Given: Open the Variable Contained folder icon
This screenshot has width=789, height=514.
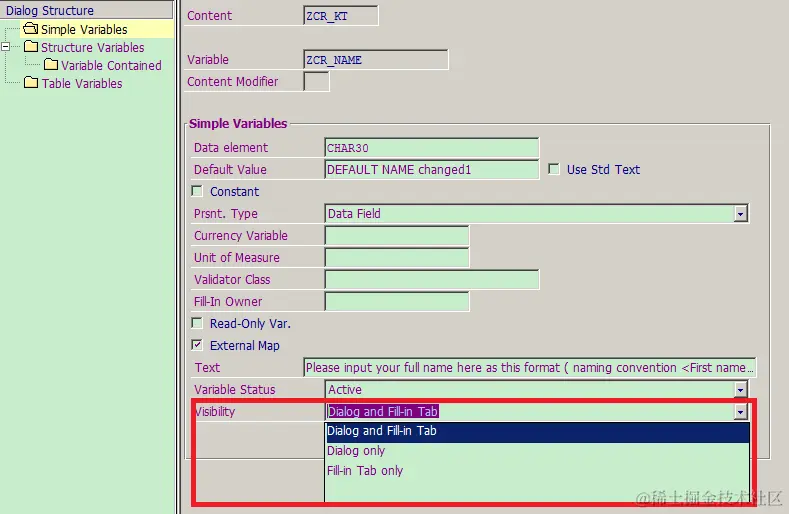Looking at the screenshot, I should [x=51, y=65].
